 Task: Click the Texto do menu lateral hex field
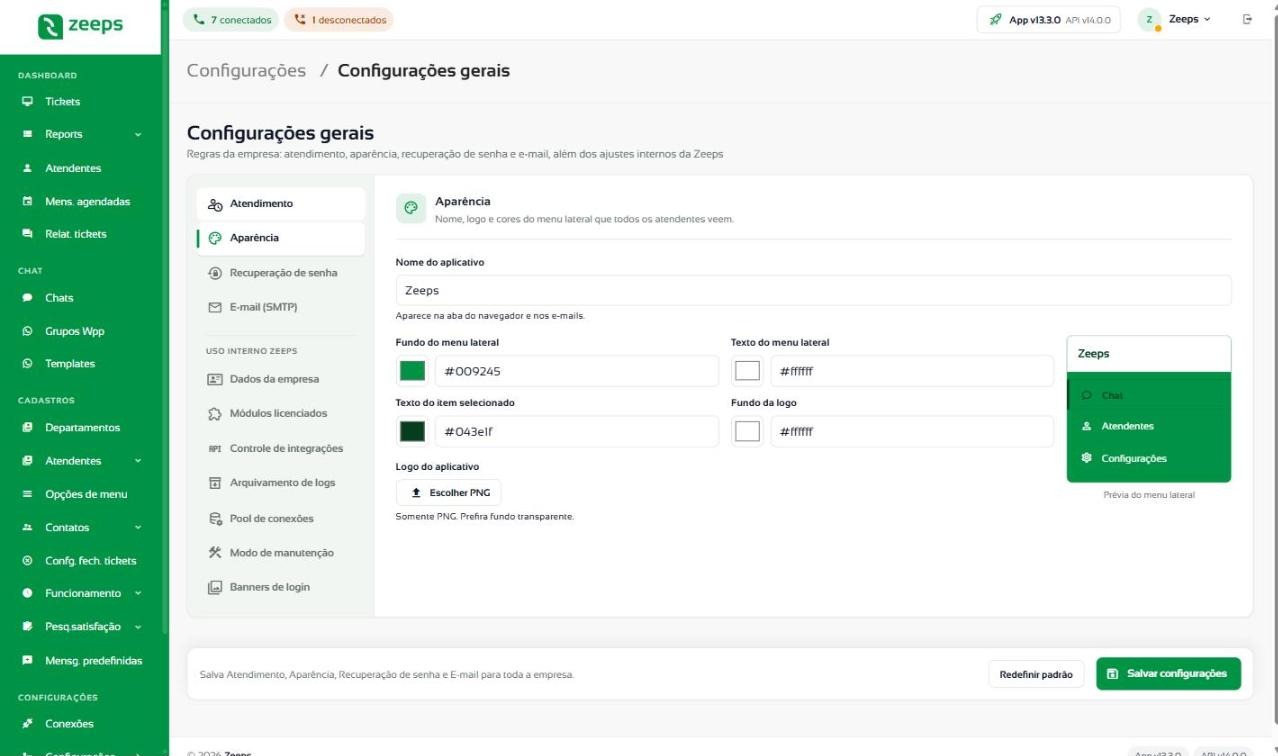911,371
